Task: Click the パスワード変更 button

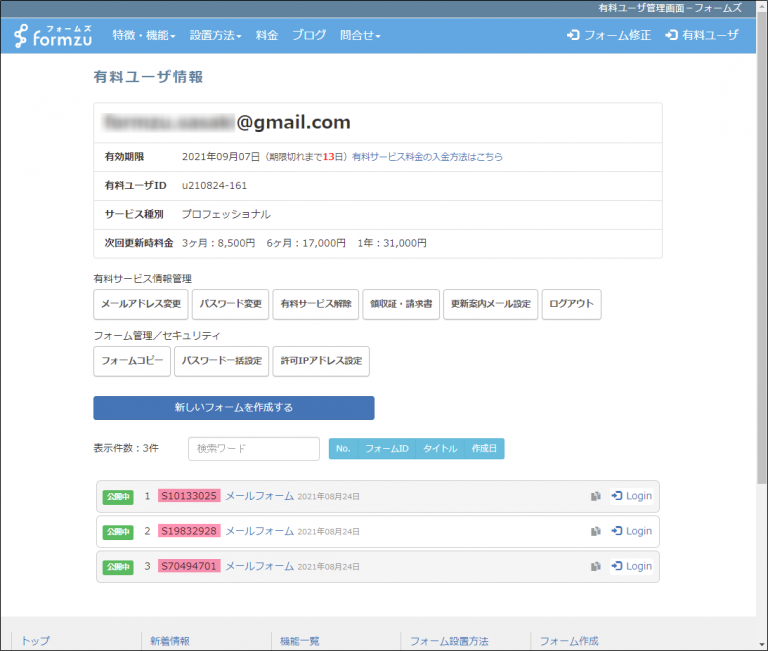Action: pyautogui.click(x=230, y=304)
